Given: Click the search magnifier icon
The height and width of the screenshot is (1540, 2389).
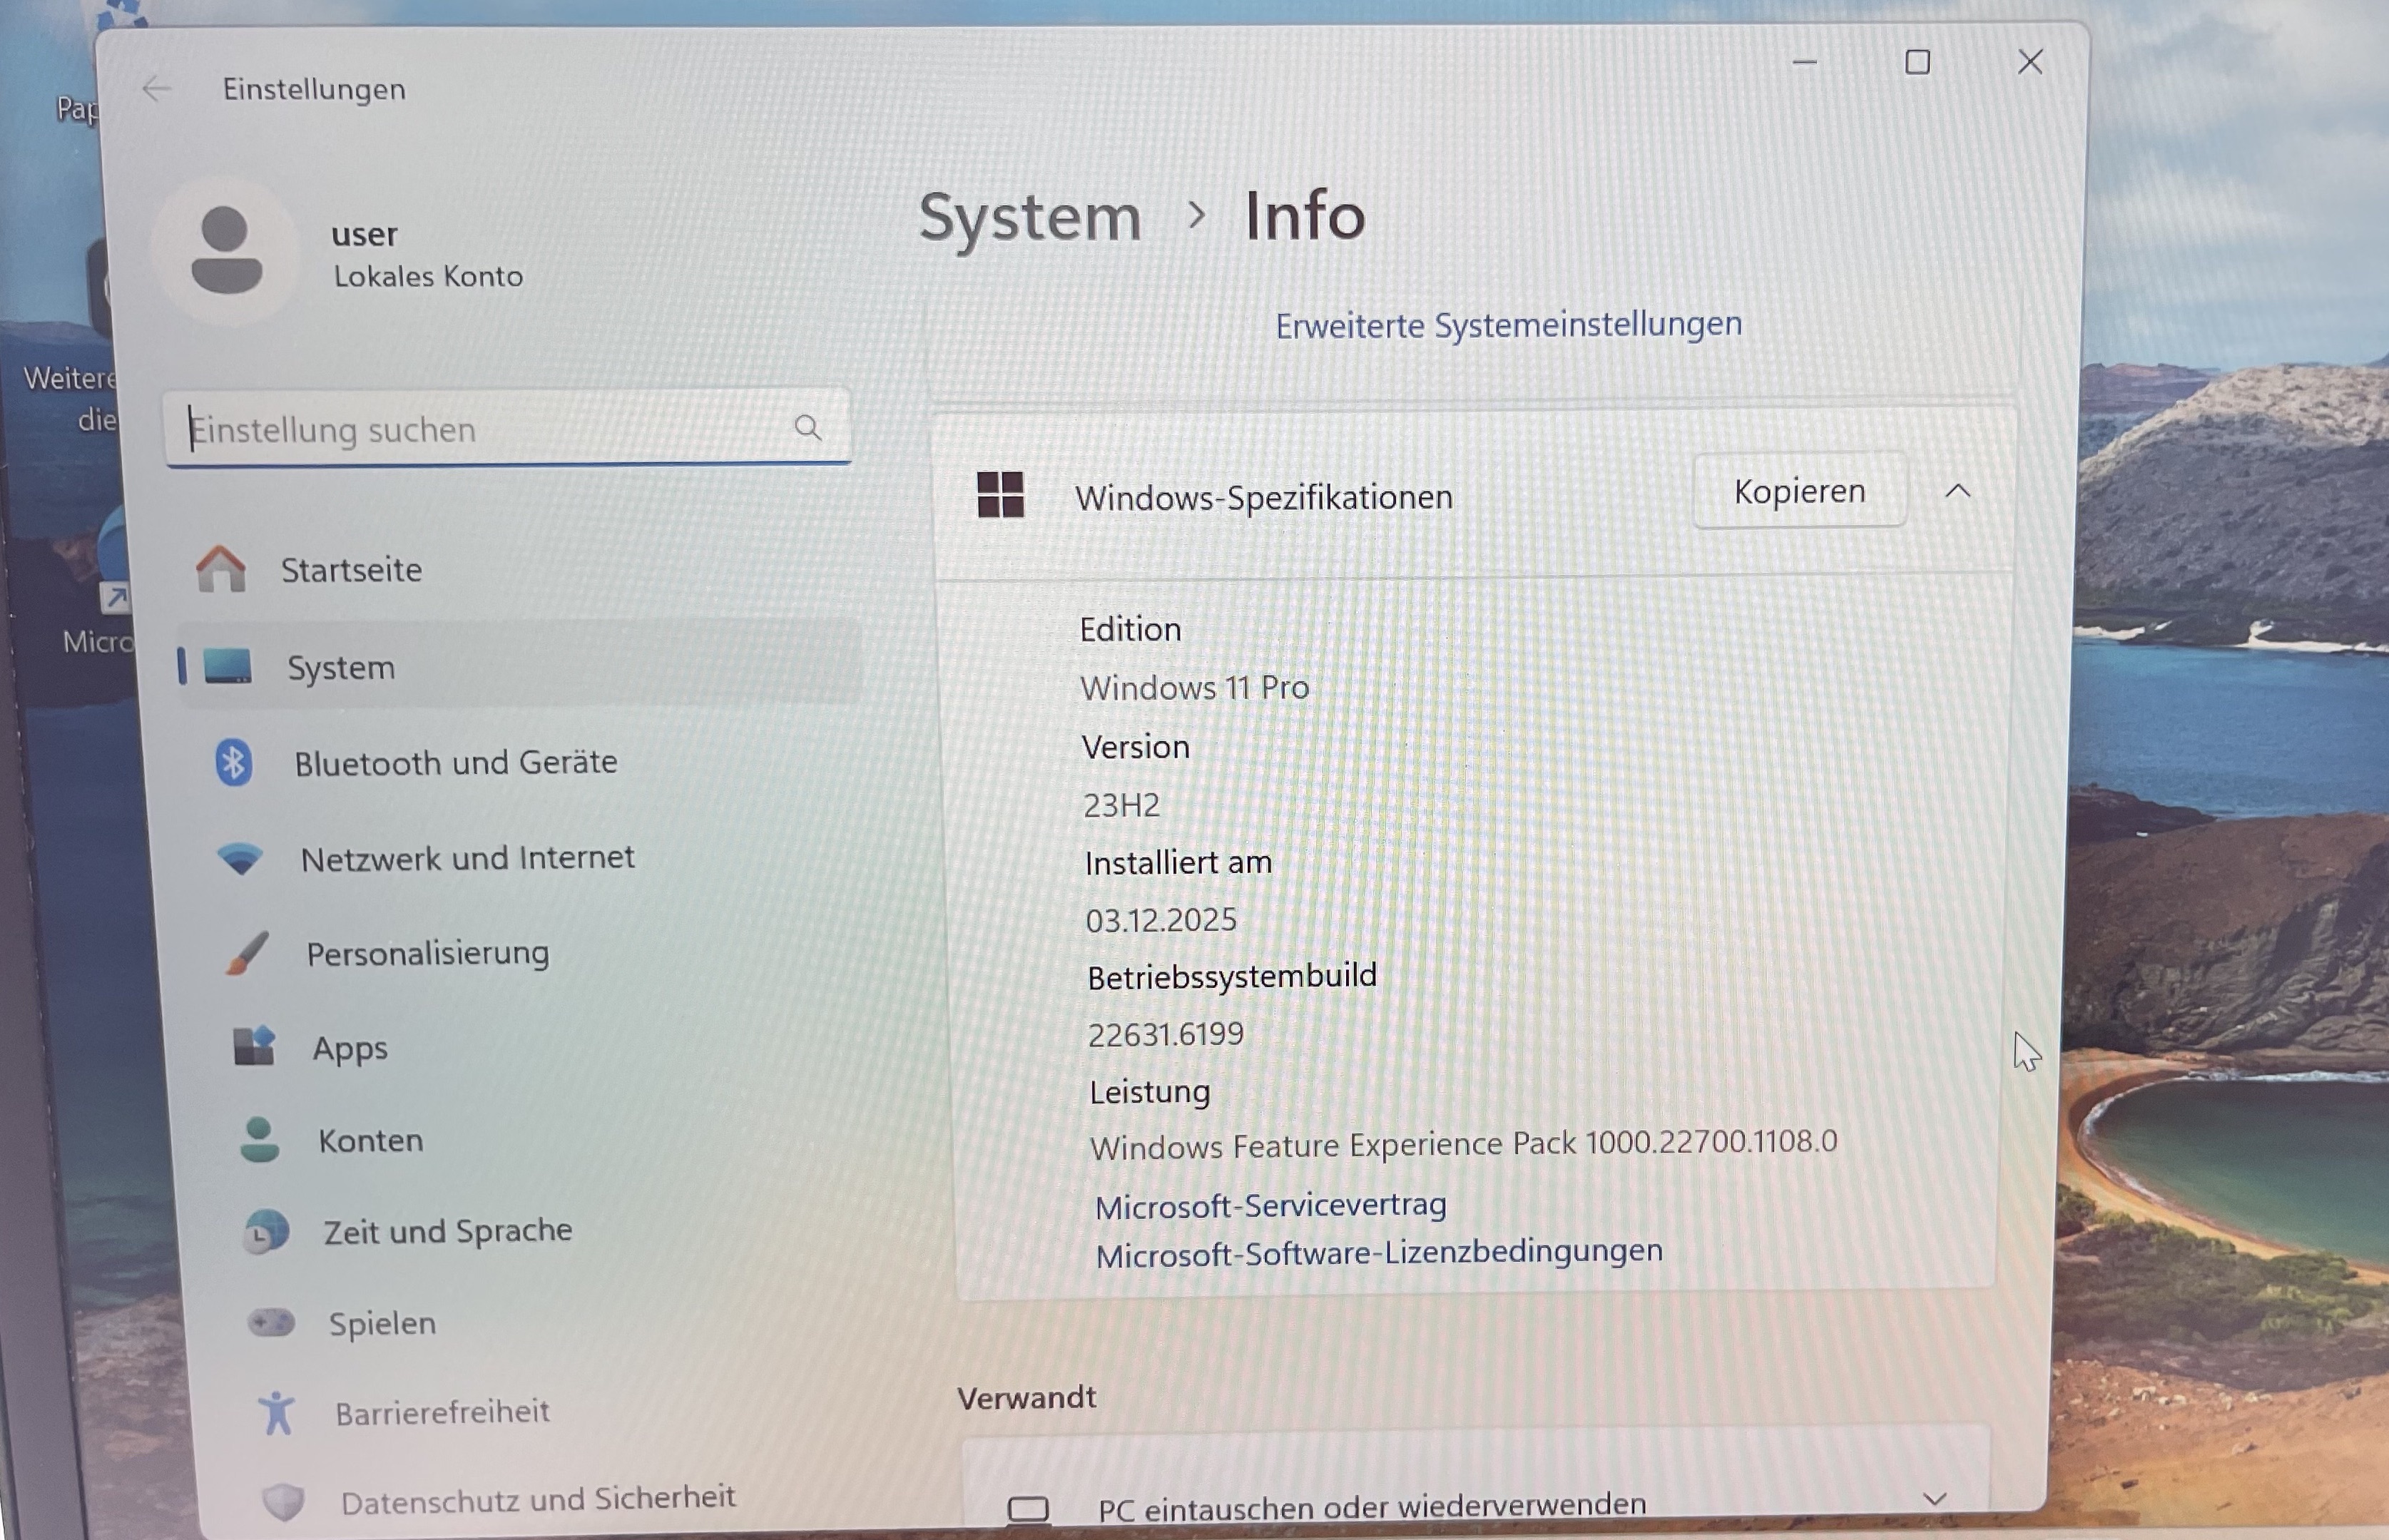Looking at the screenshot, I should coord(808,428).
